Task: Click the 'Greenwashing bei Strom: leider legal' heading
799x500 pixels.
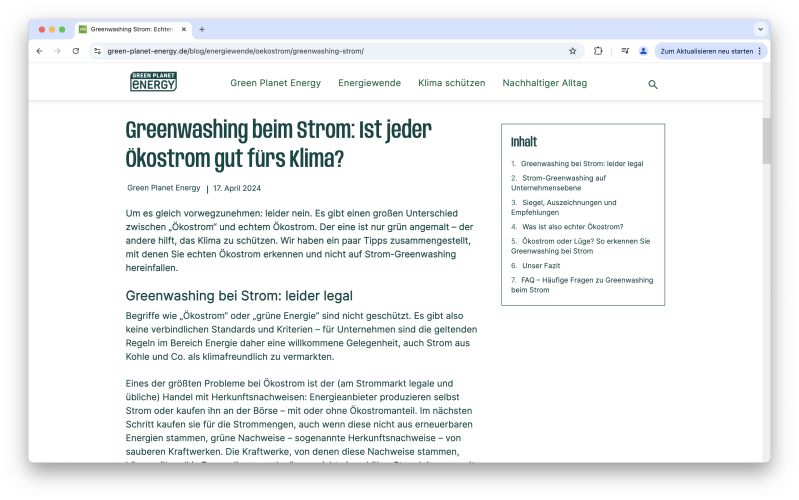Action: coord(239,296)
